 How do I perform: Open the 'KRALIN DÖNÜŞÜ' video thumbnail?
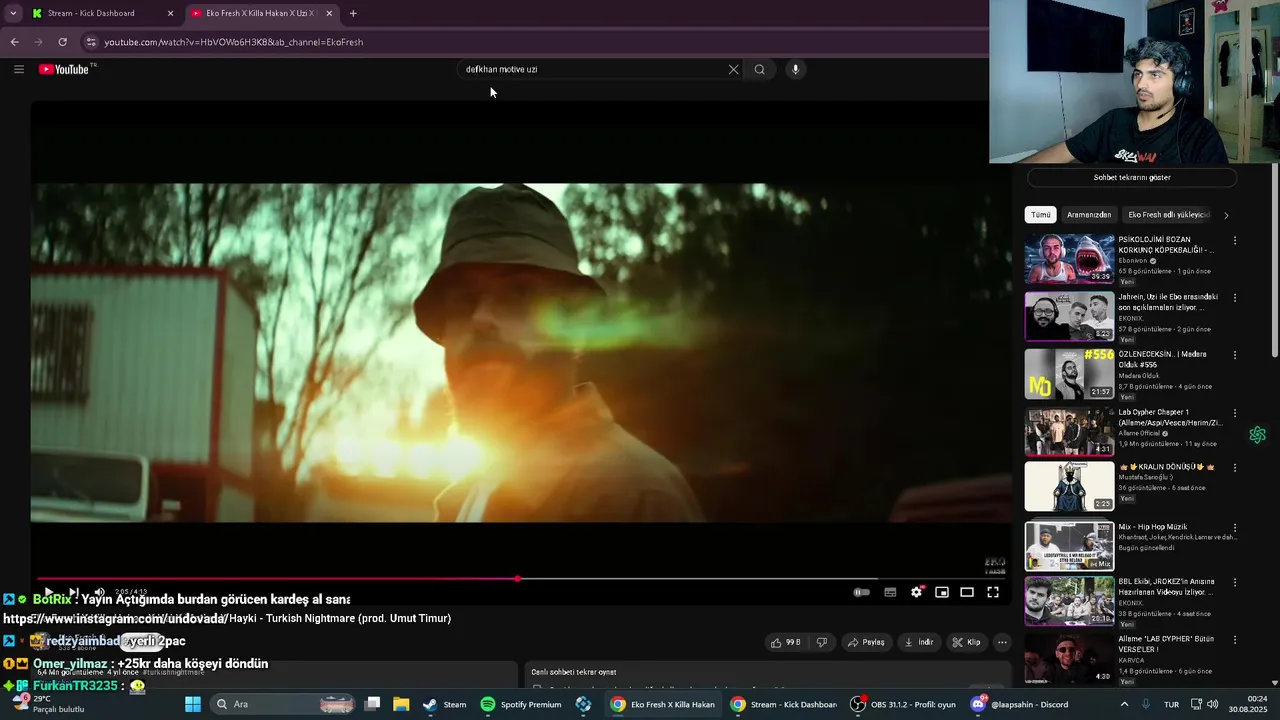1069,486
